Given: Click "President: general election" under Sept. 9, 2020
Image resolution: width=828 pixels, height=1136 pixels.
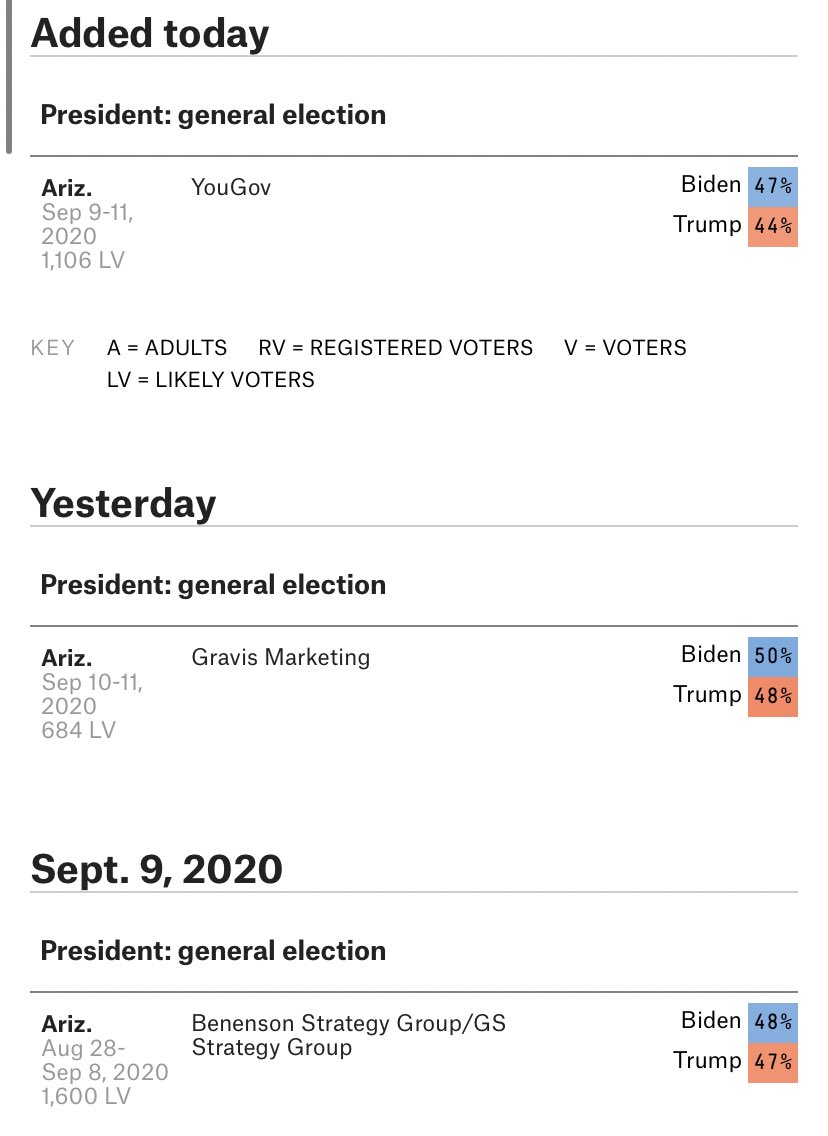Looking at the screenshot, I should [x=213, y=951].
